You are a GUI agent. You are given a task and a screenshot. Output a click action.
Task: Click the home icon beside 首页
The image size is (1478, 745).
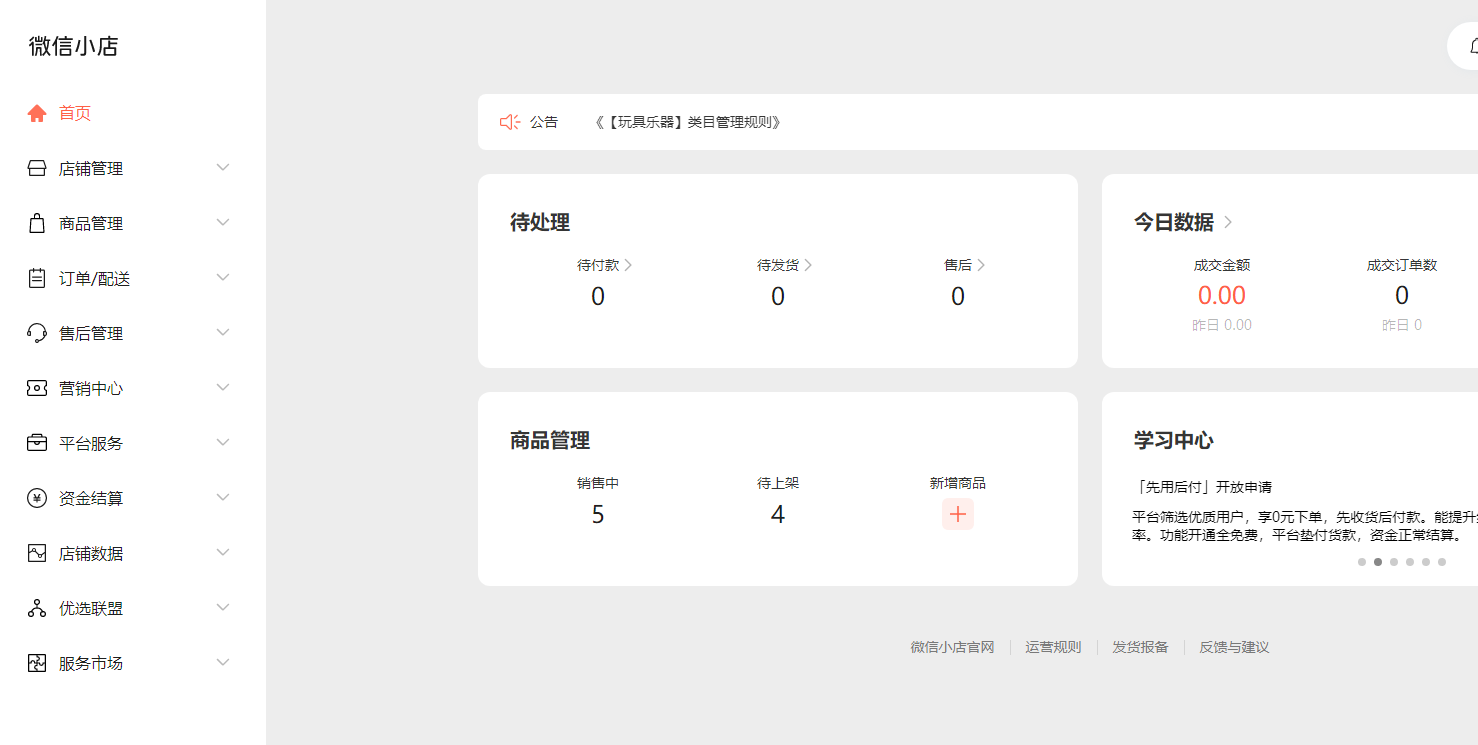[37, 113]
